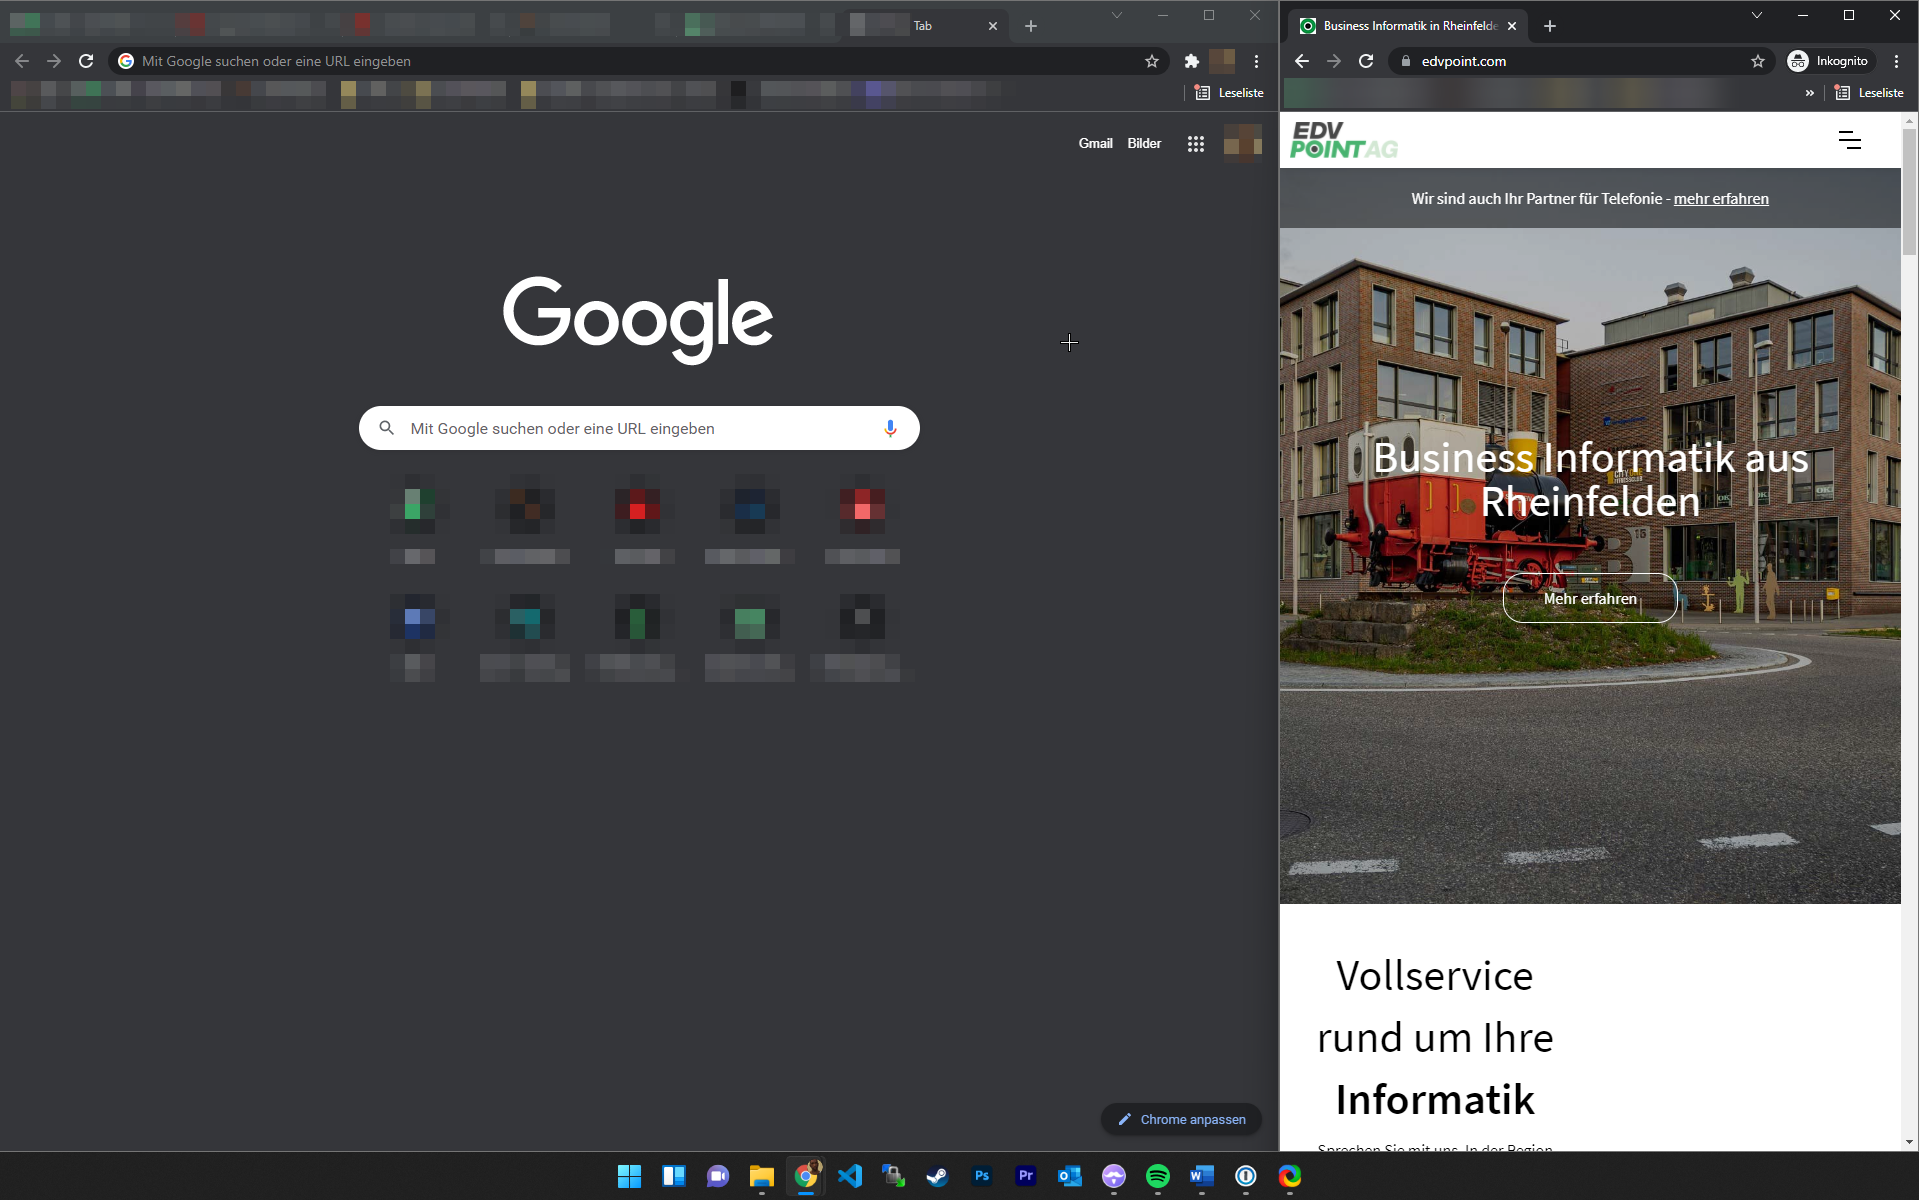Open the EDV Point hamburger menu
1919x1200 pixels.
pyautogui.click(x=1849, y=141)
